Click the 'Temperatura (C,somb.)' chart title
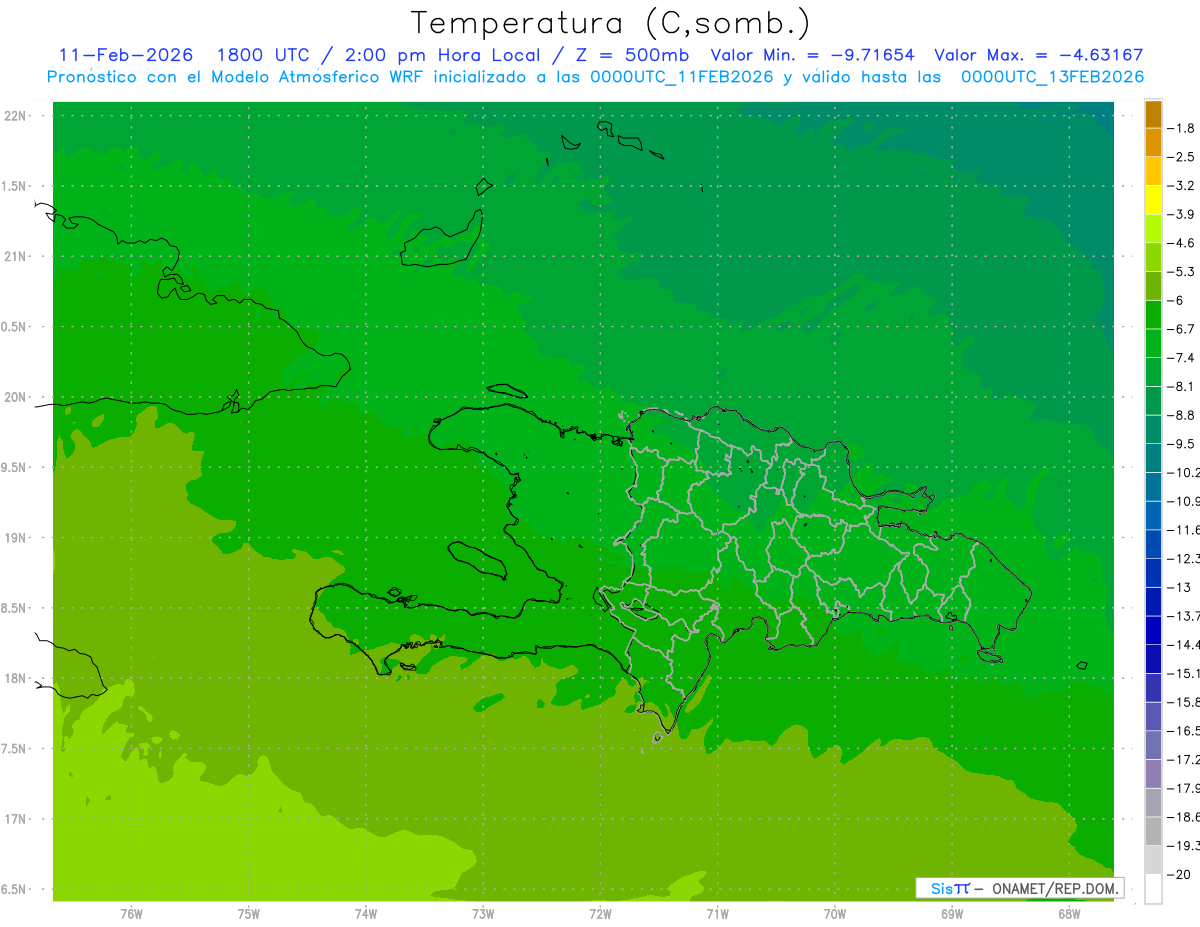This screenshot has width=1200, height=927. tap(611, 23)
